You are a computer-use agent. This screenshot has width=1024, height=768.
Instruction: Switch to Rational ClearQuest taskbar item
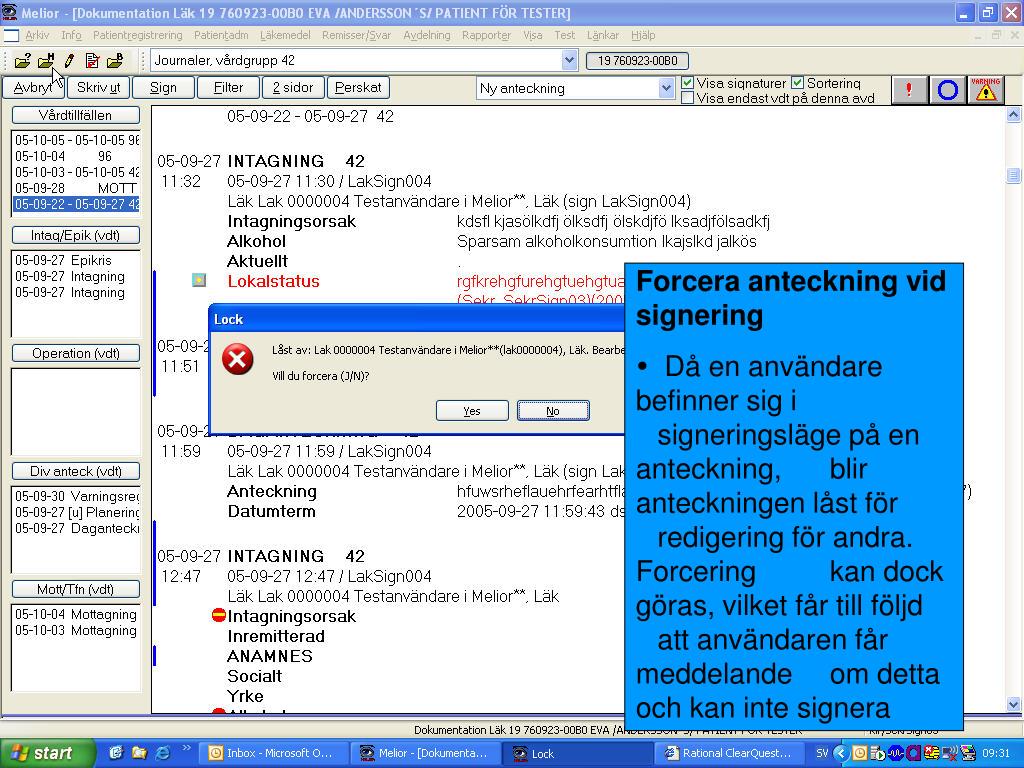(728, 753)
